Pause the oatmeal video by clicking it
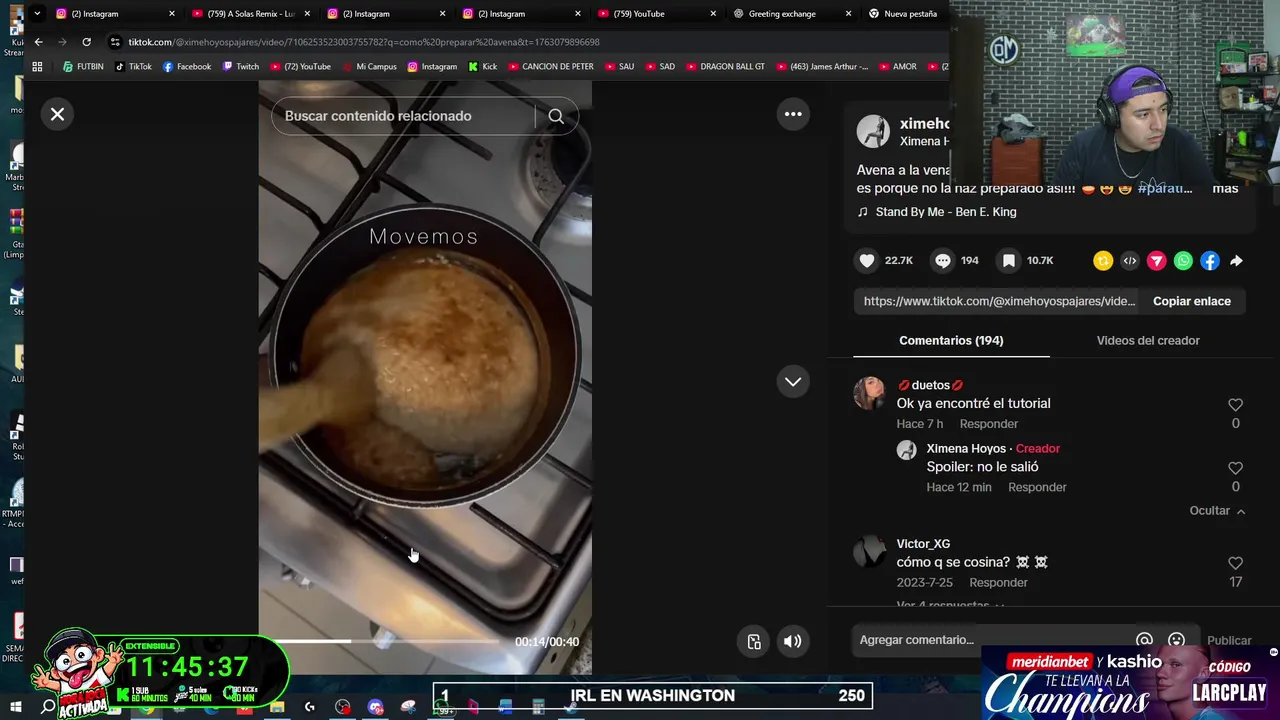 tap(425, 380)
